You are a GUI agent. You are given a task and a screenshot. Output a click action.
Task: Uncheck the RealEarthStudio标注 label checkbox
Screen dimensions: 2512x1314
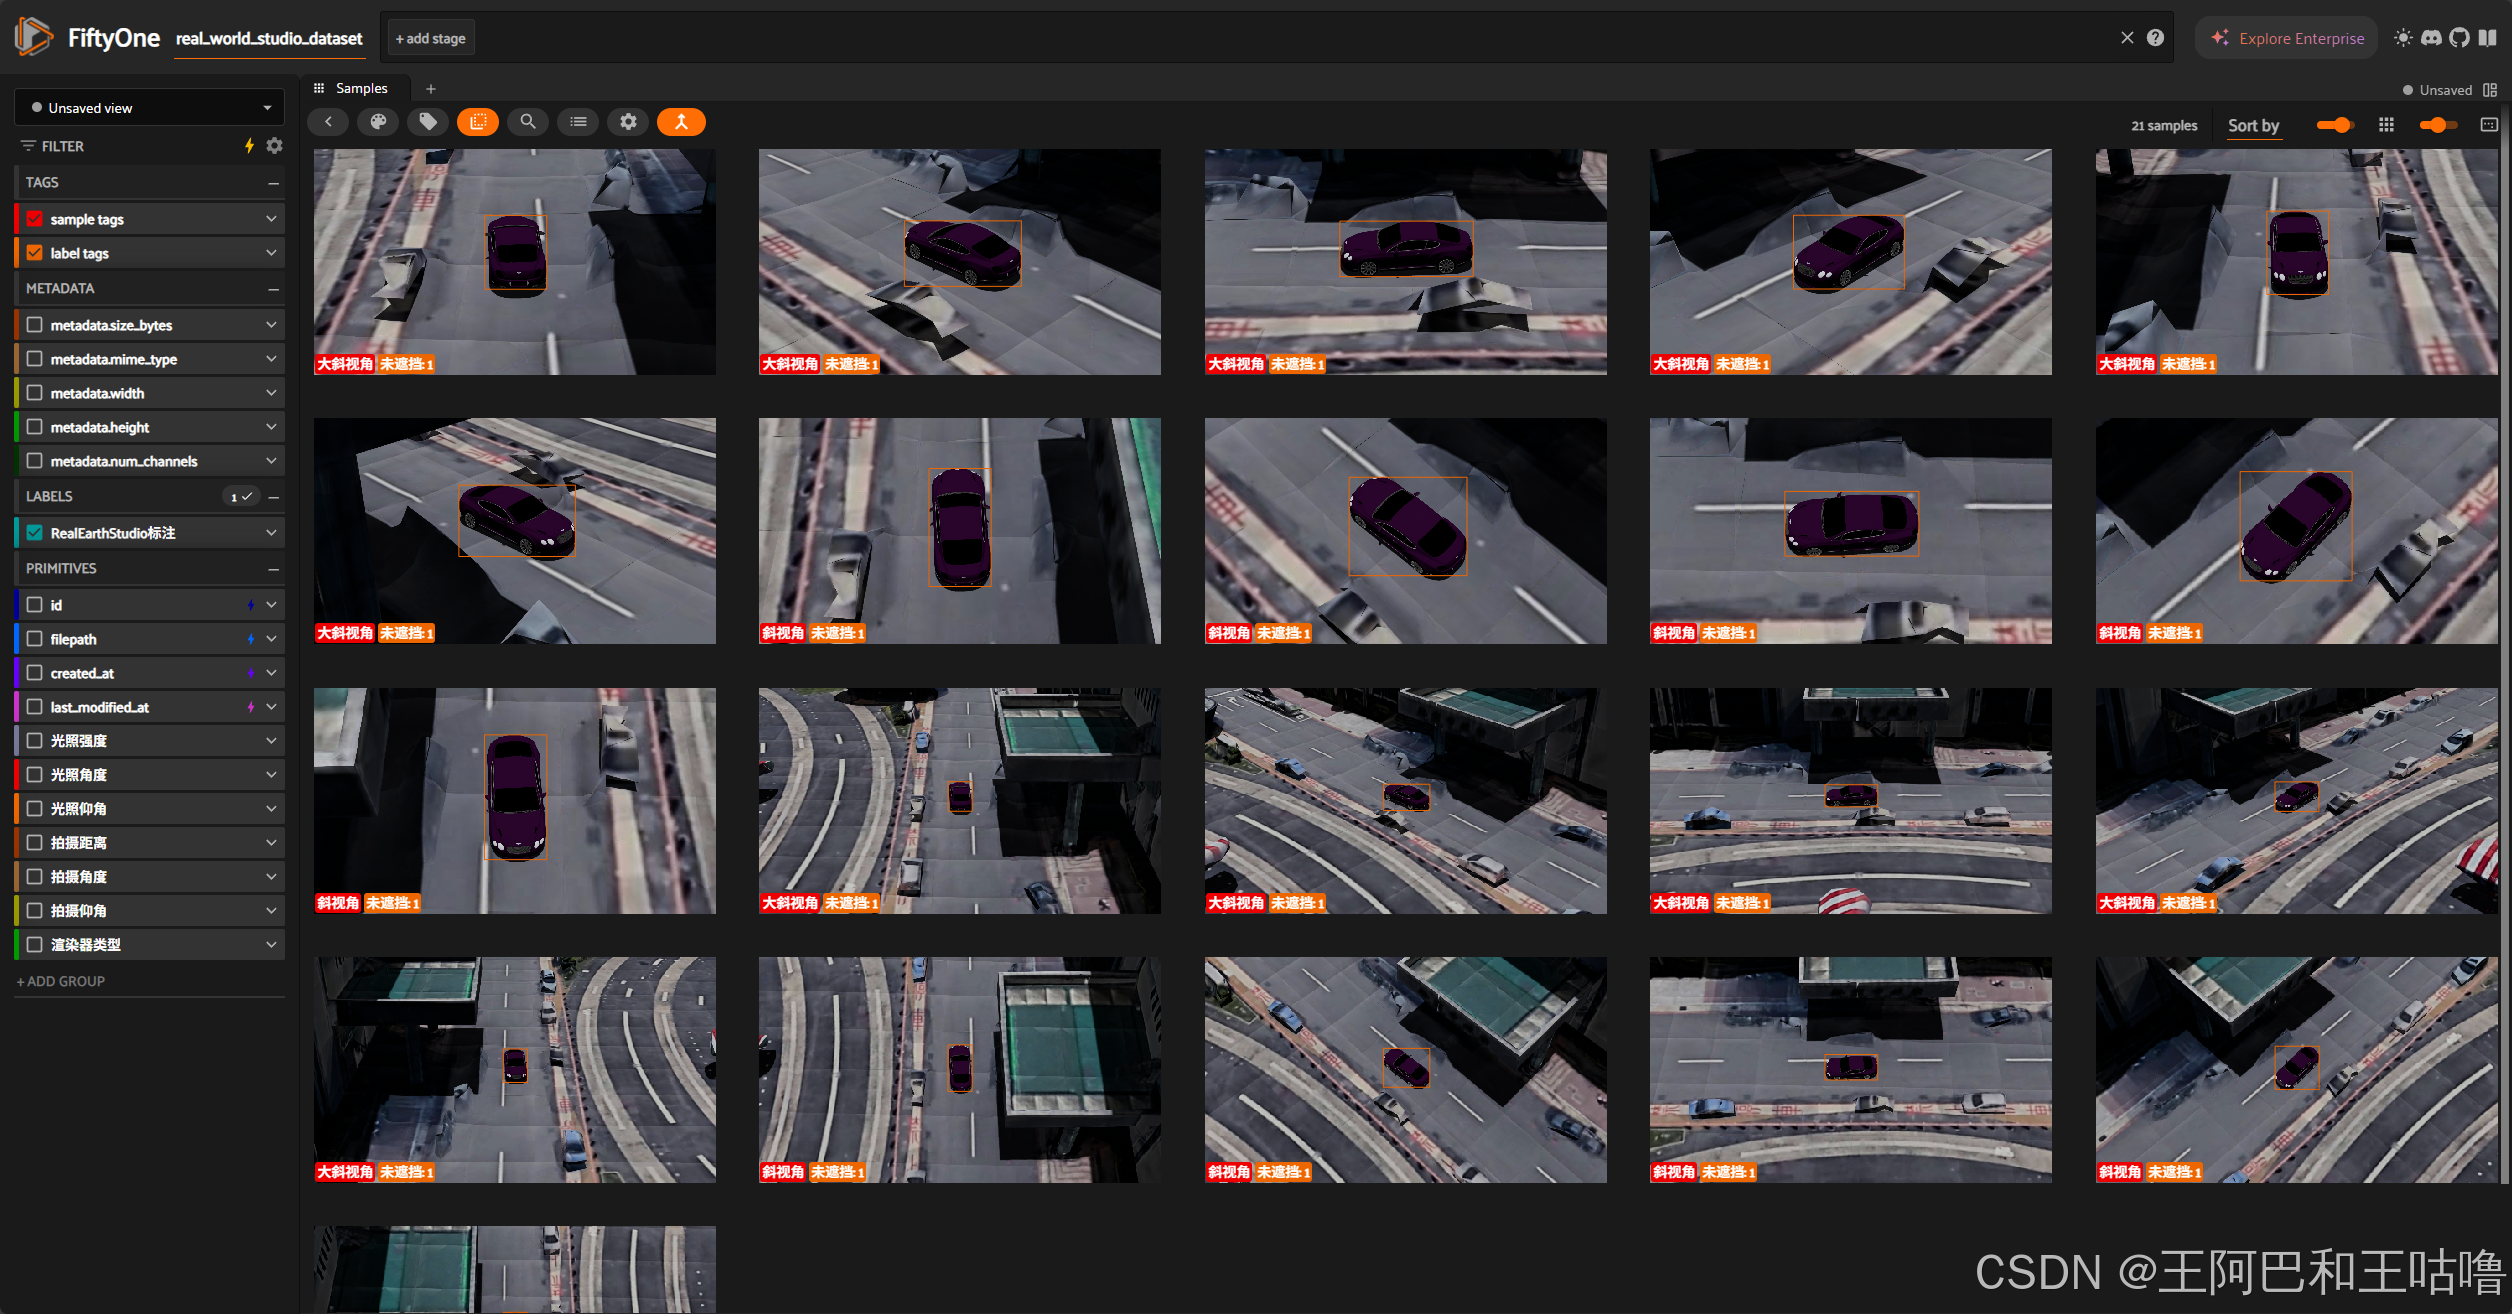click(x=35, y=533)
